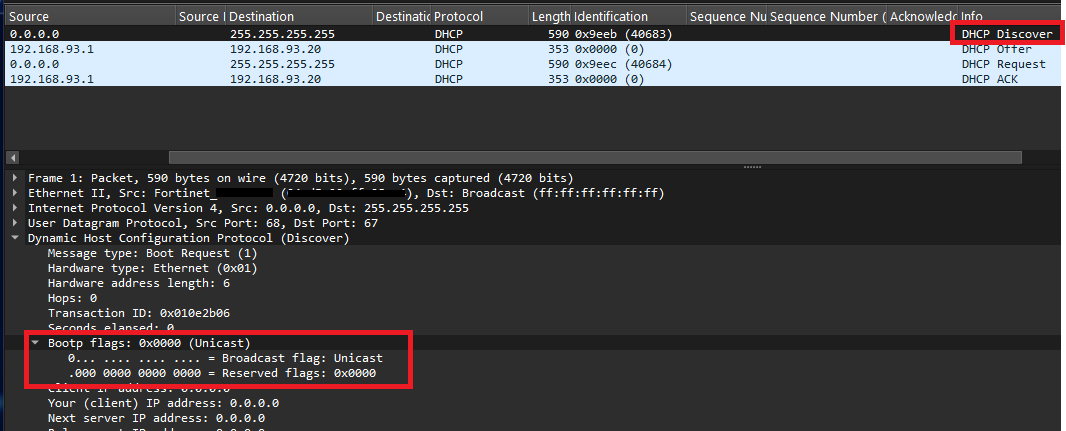Select the DHCP ACK packet row
Screen dimensions: 1066x431
pos(533,79)
